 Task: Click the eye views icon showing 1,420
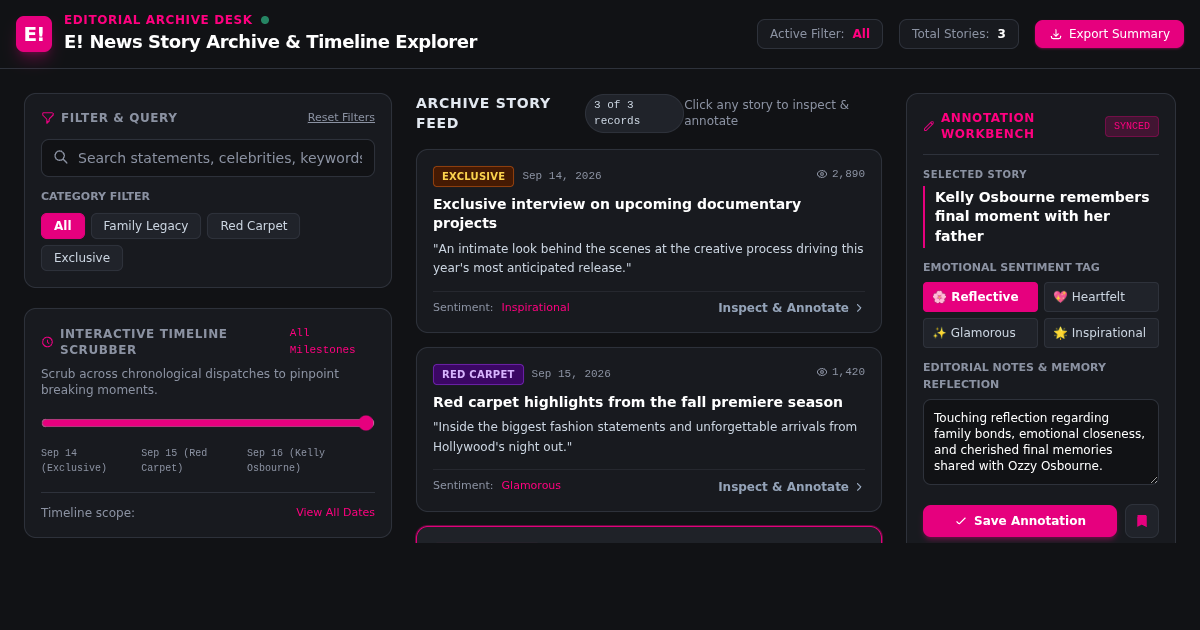822,372
